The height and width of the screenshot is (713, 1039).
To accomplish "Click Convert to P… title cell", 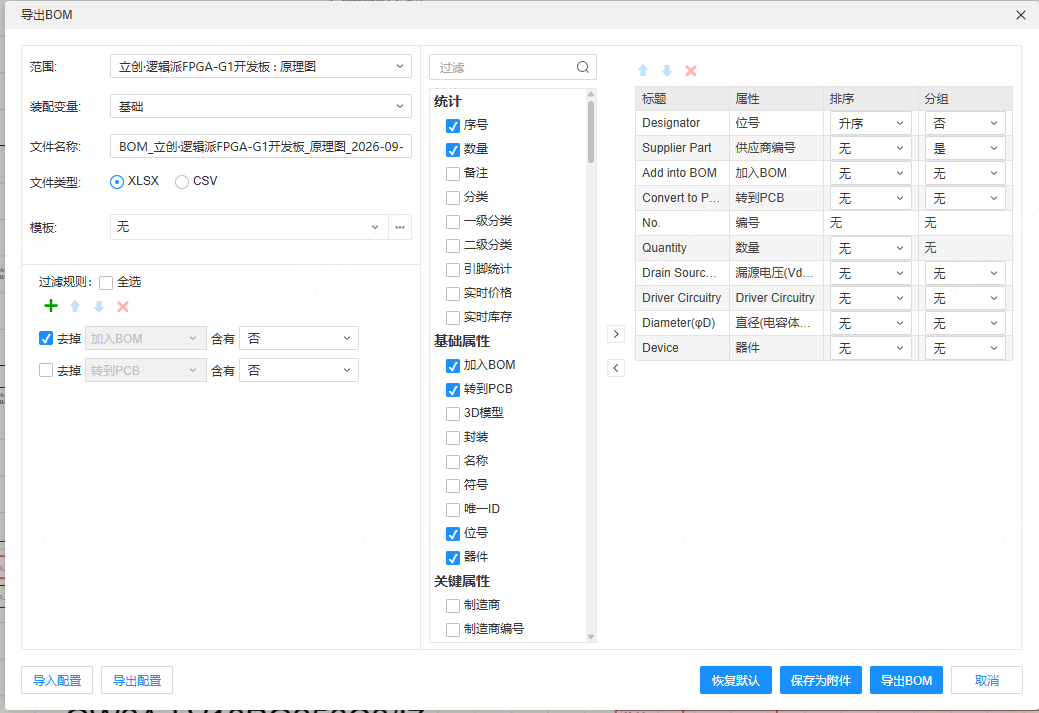I will 681,197.
